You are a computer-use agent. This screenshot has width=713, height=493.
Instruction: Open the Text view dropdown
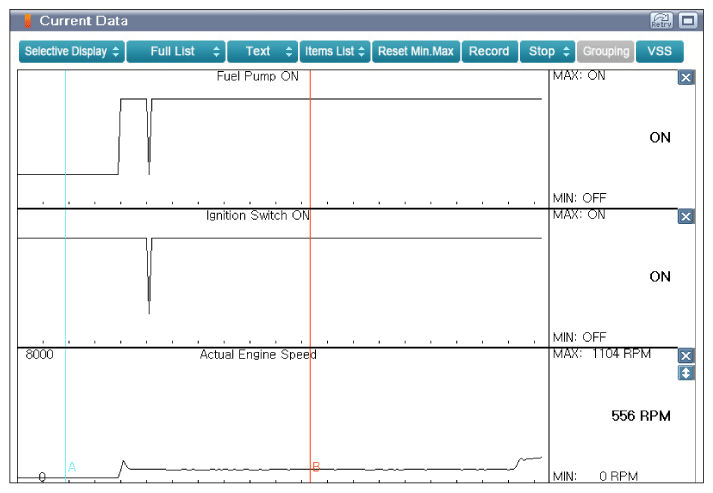(x=262, y=51)
